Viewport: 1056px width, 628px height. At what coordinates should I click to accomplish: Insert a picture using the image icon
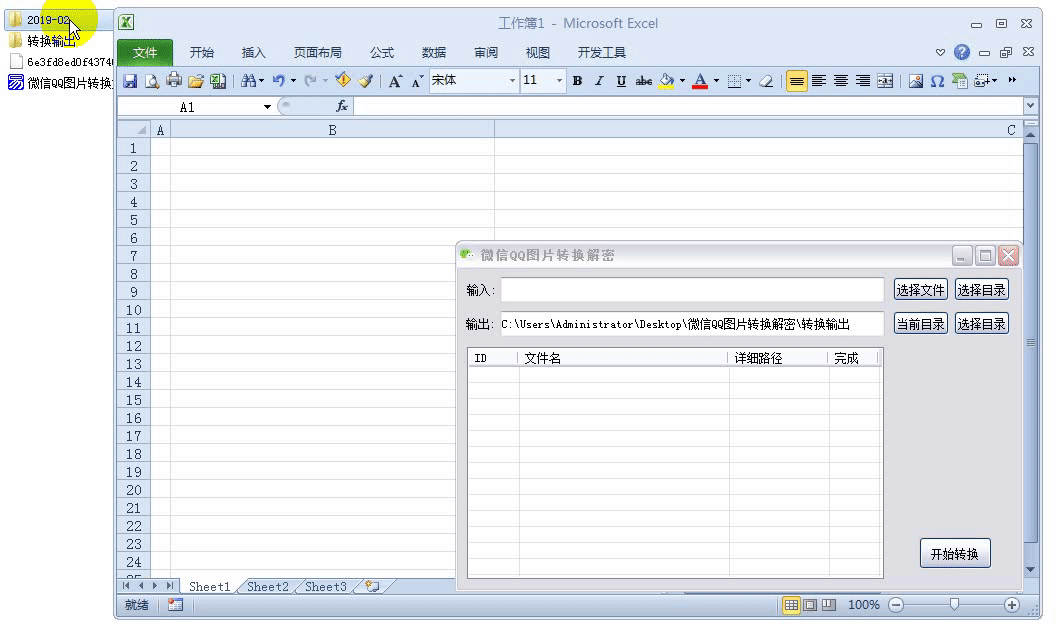pos(915,81)
